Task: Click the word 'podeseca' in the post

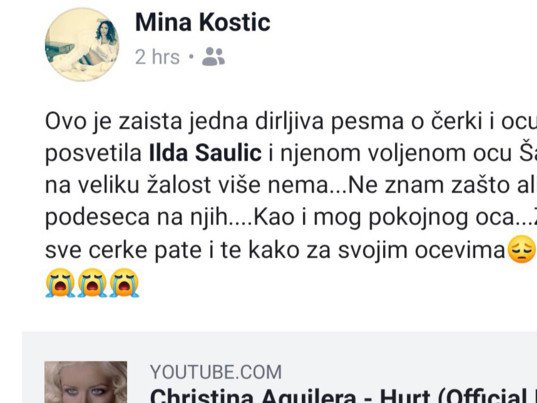Action: coord(97,218)
